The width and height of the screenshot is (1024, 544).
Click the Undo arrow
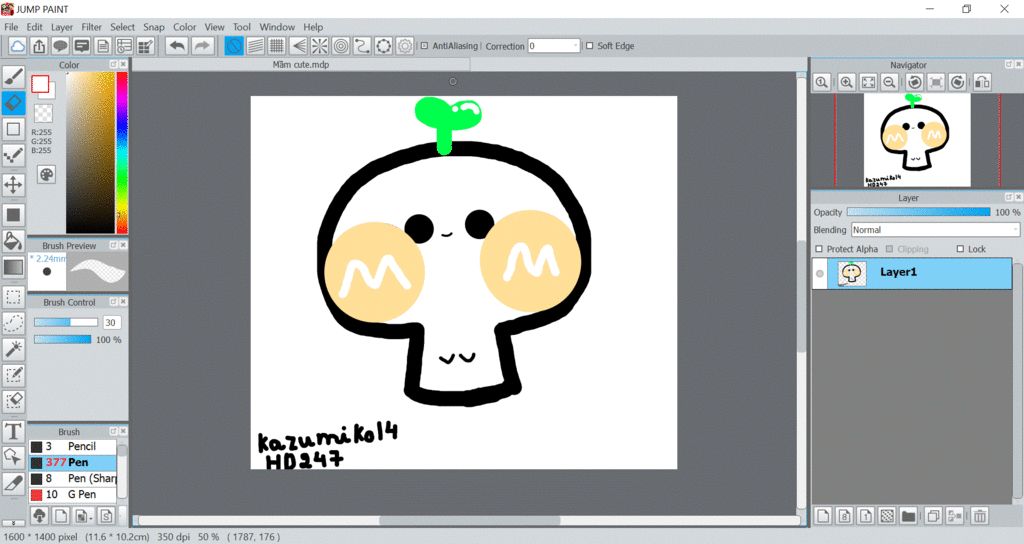tap(176, 46)
